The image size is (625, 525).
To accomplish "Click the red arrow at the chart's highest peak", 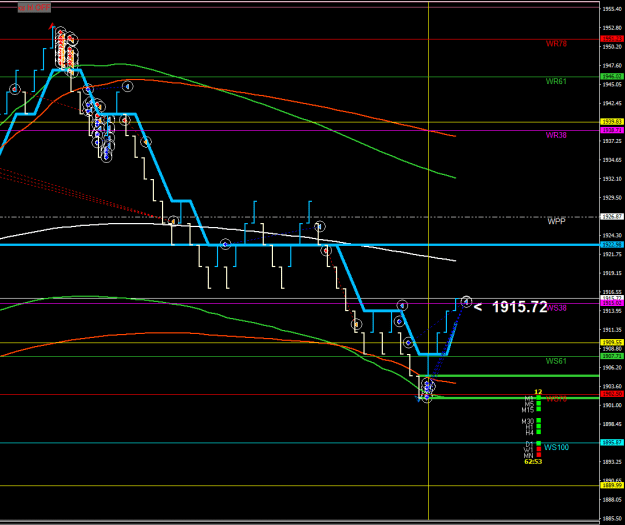I will (x=51, y=26).
